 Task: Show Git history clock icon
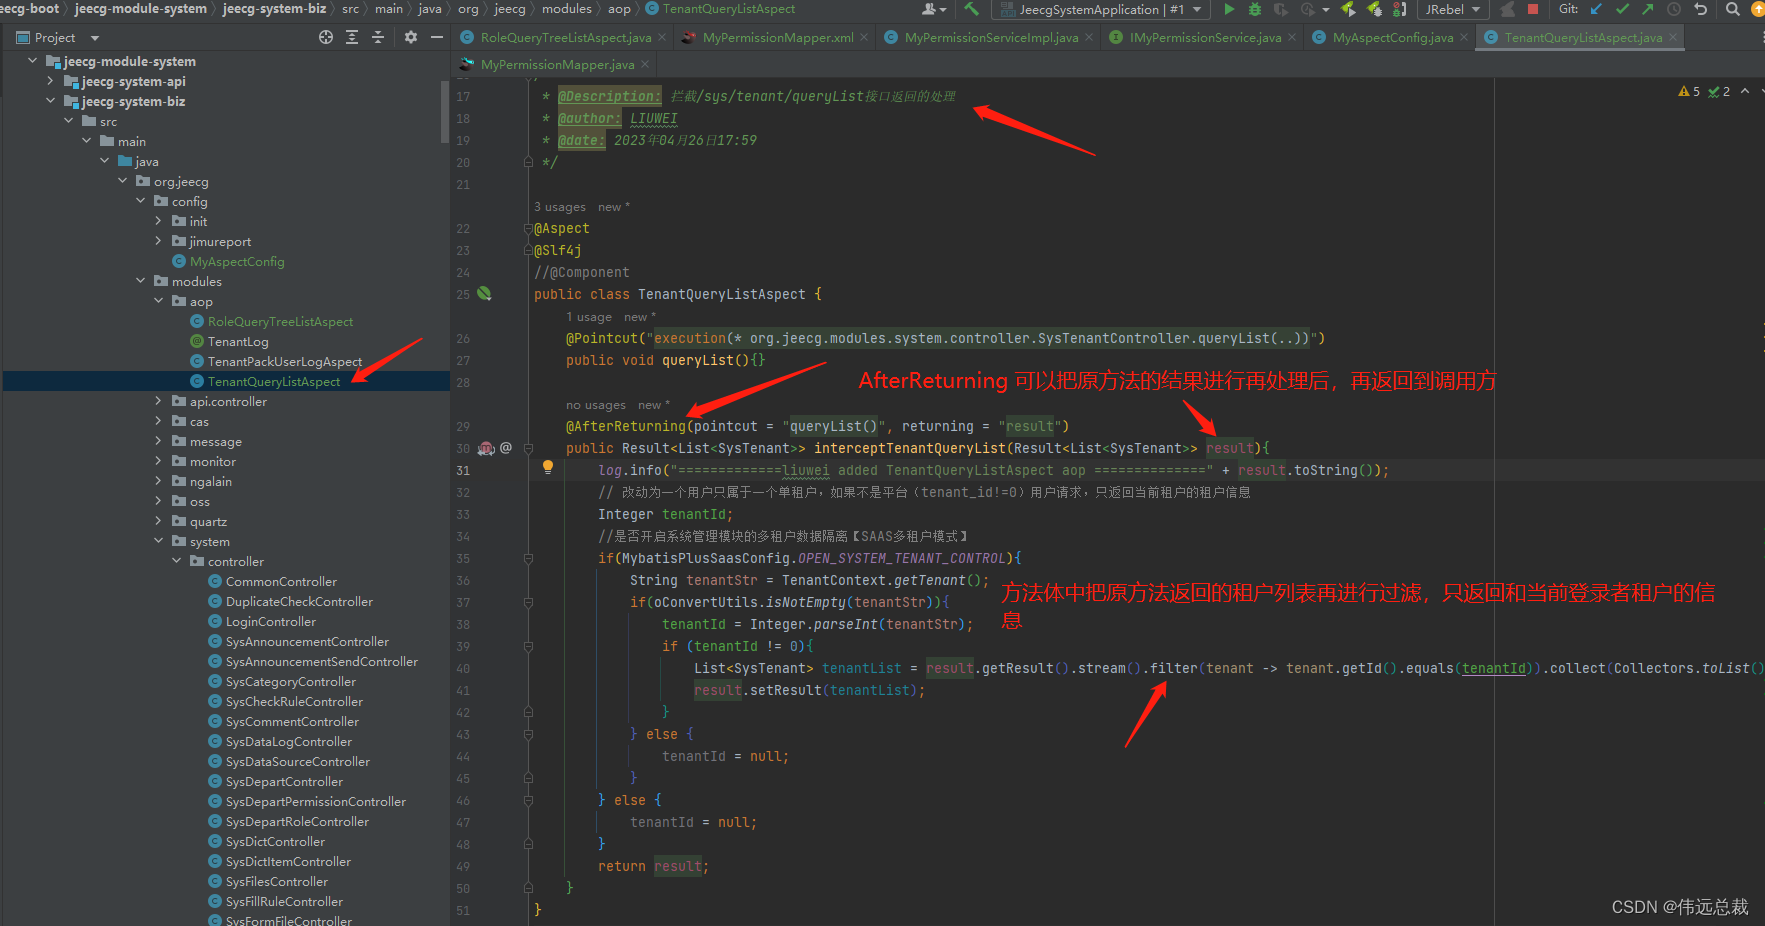[1674, 9]
